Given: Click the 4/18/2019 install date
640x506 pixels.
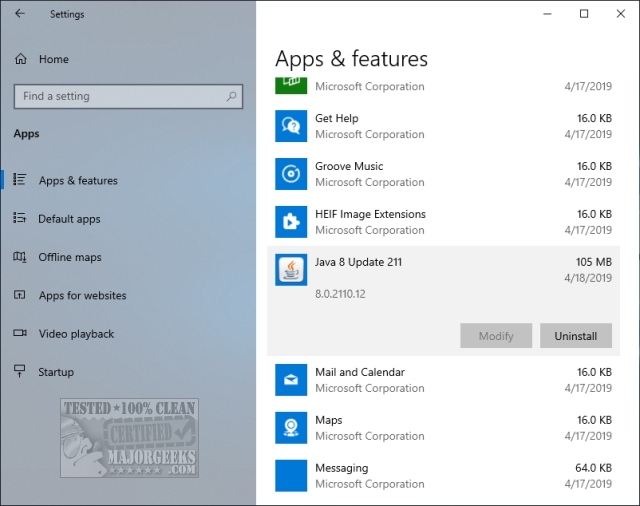Looking at the screenshot, I should [x=588, y=278].
